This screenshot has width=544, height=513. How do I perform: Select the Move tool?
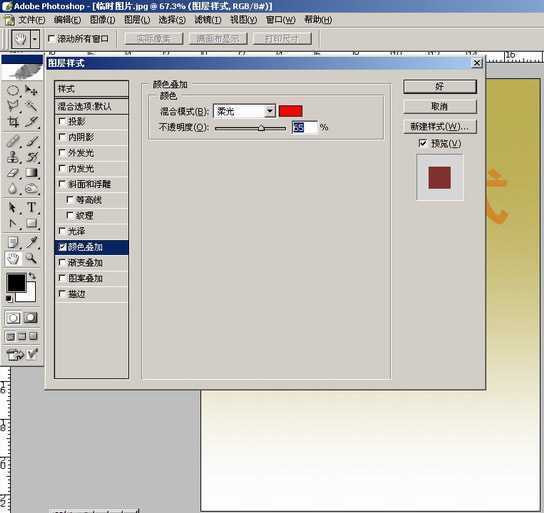click(x=31, y=91)
